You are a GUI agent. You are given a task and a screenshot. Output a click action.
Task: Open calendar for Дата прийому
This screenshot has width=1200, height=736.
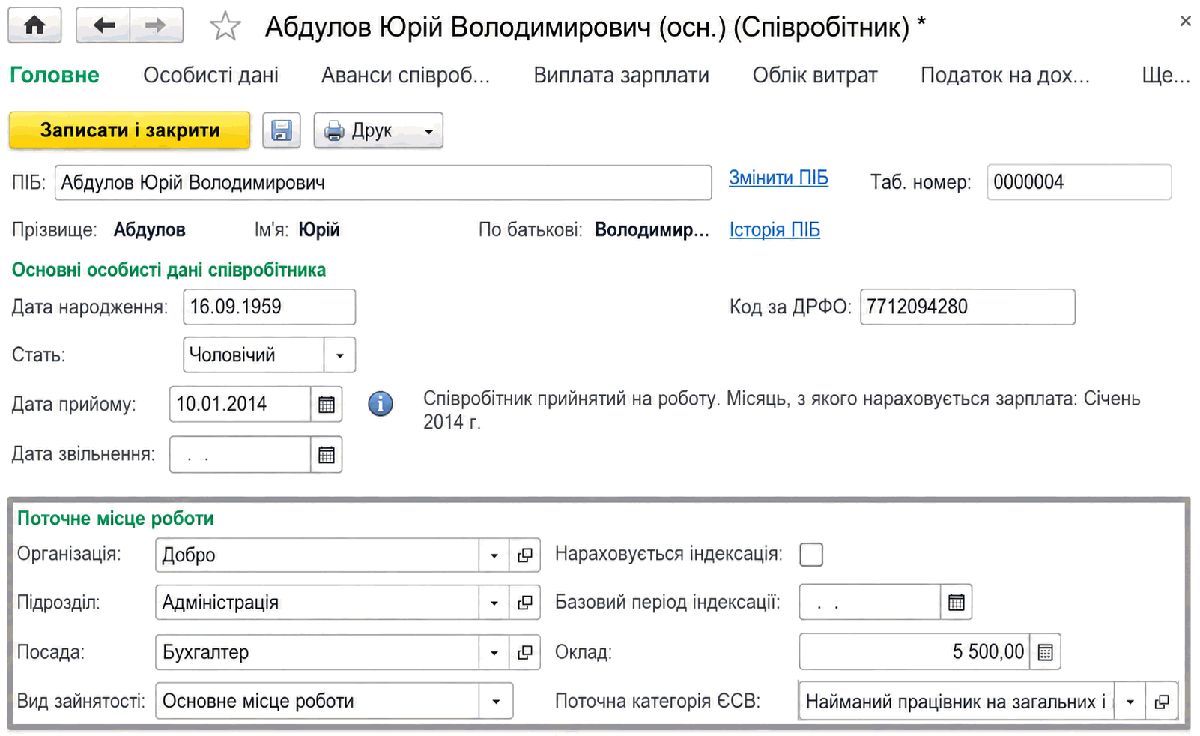pyautogui.click(x=326, y=405)
